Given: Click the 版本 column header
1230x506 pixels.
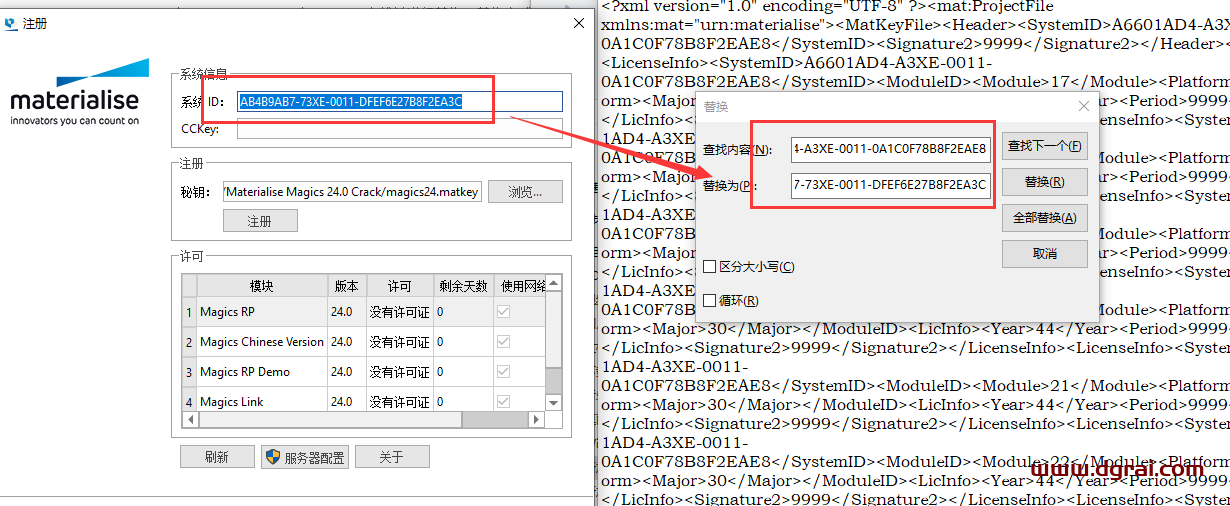Looking at the screenshot, I should [347, 286].
